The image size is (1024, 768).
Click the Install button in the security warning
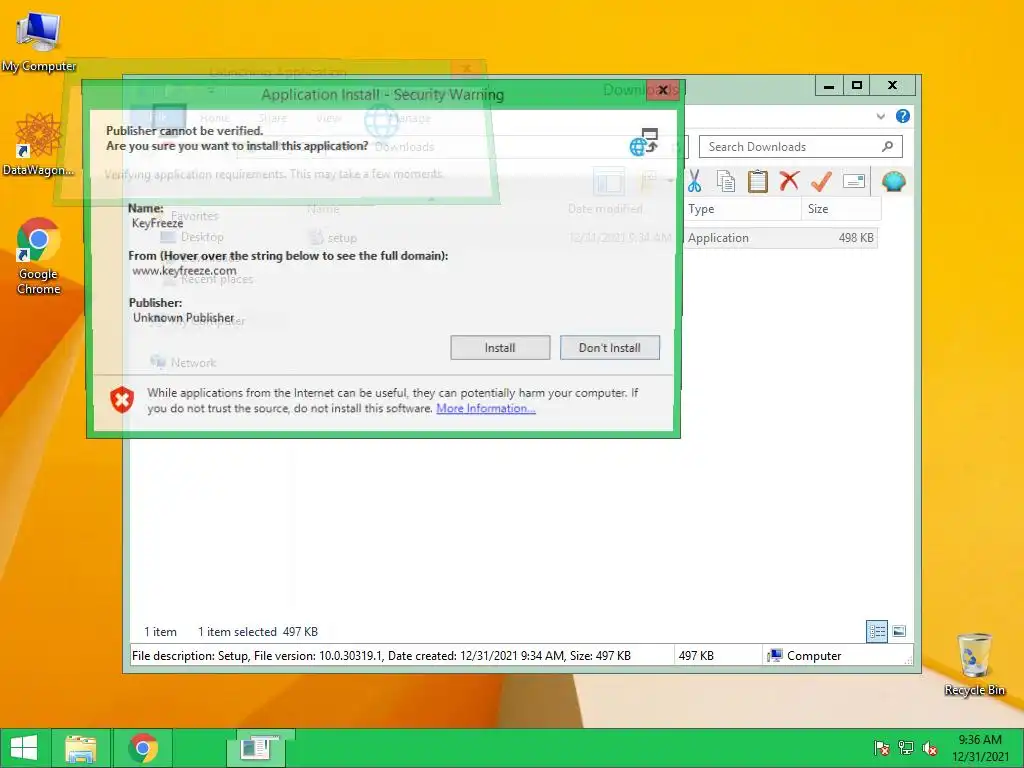click(500, 347)
